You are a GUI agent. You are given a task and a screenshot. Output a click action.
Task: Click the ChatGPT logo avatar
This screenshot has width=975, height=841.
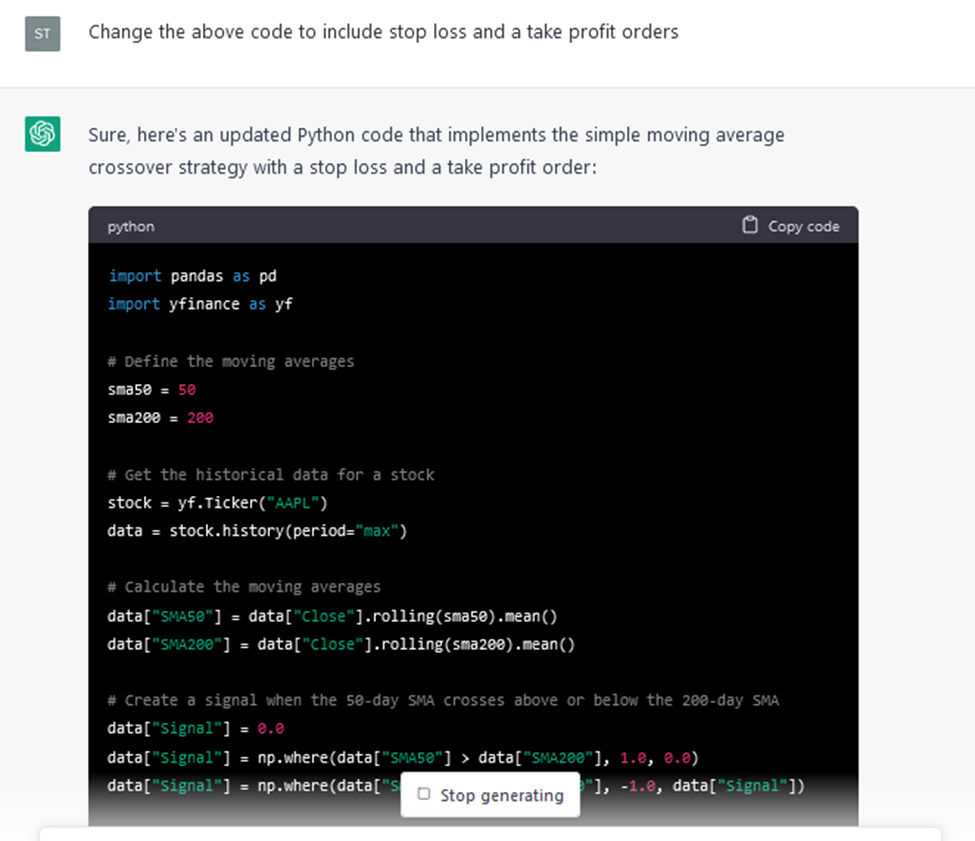click(x=42, y=134)
